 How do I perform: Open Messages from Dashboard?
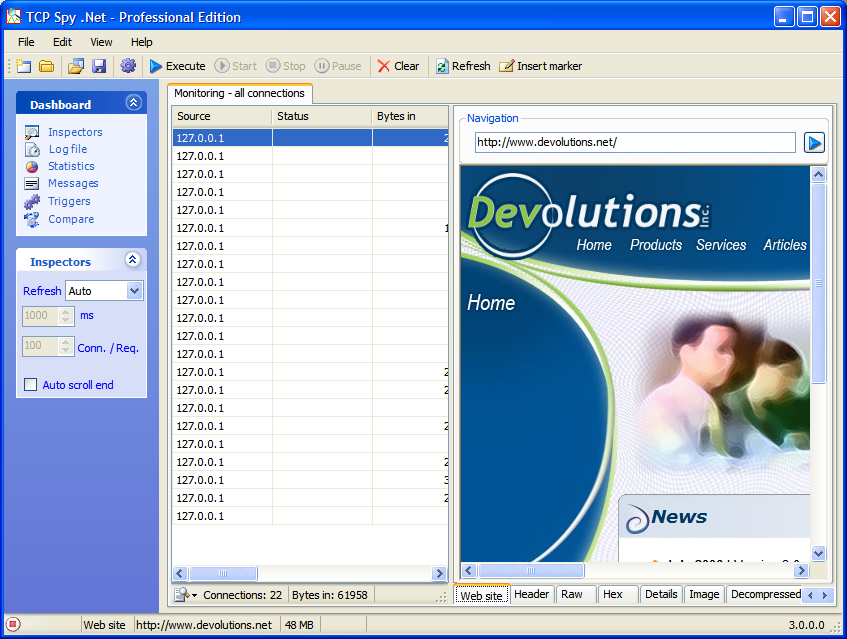click(x=73, y=184)
